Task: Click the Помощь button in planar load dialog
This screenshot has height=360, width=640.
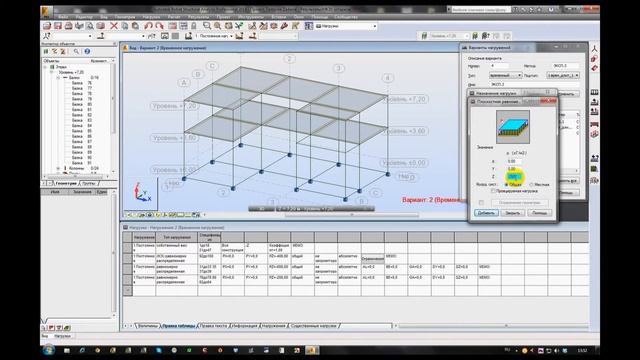Action: click(539, 213)
